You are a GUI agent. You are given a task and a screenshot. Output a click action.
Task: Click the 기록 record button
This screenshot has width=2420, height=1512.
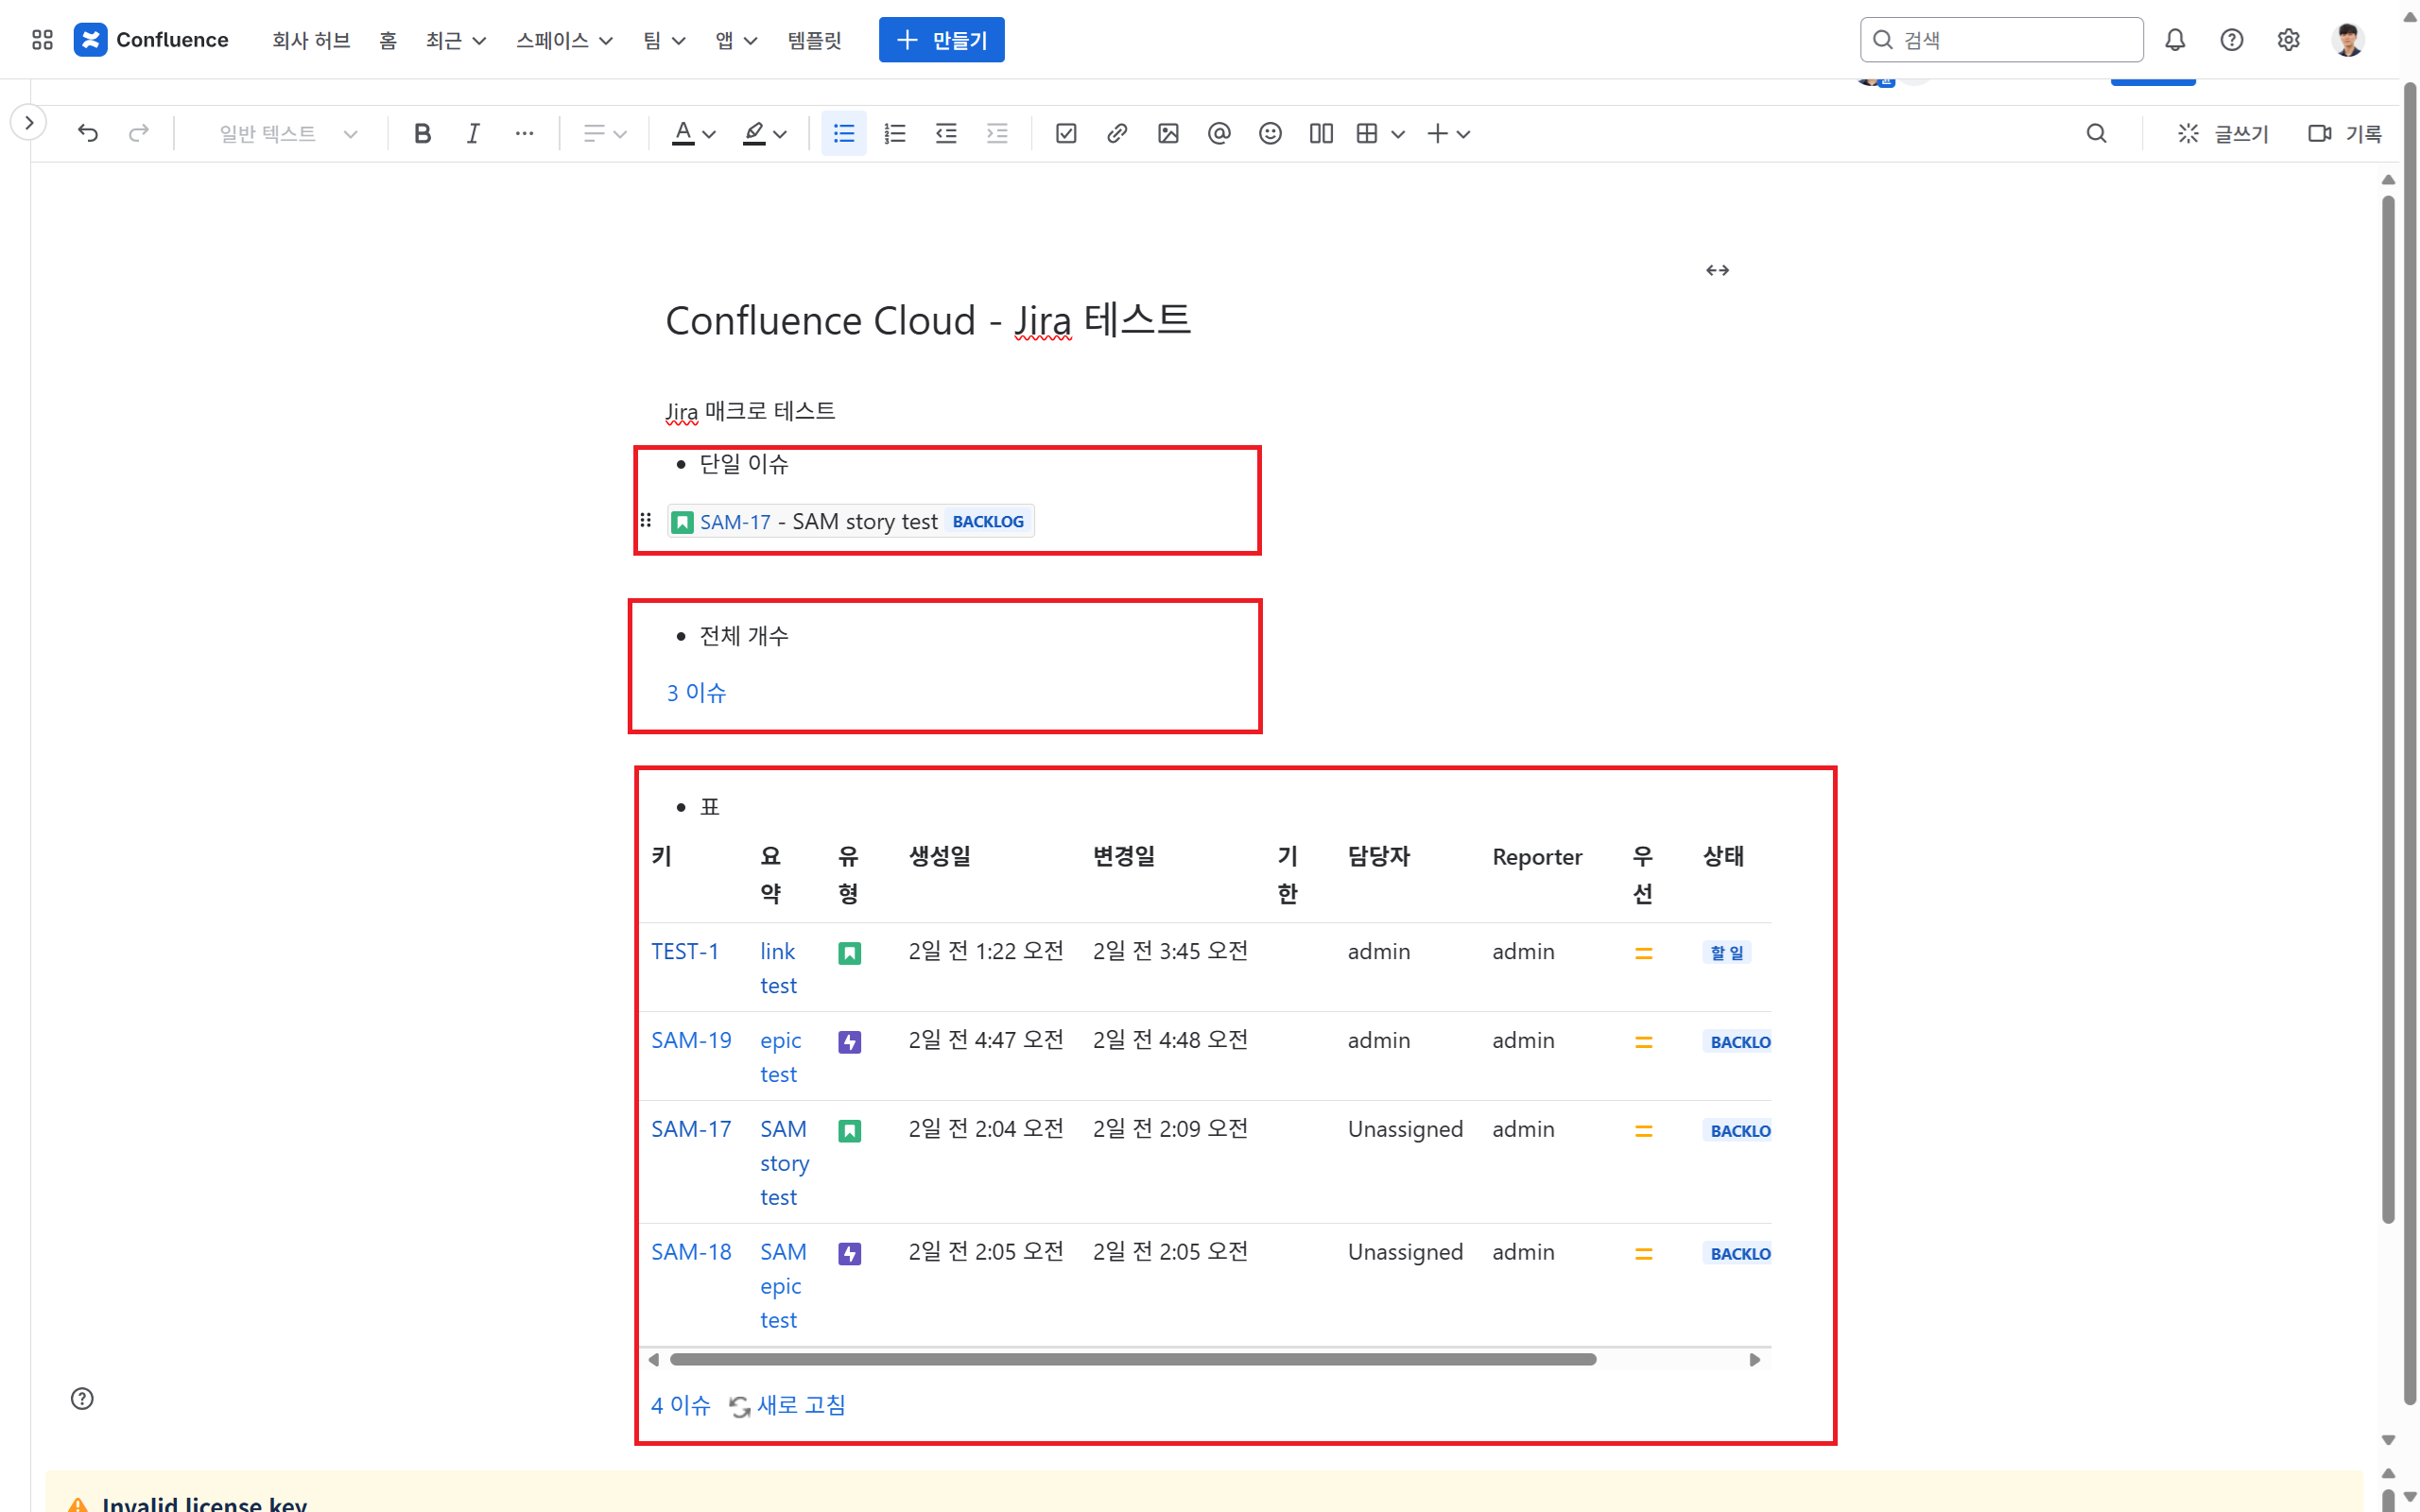2345,133
